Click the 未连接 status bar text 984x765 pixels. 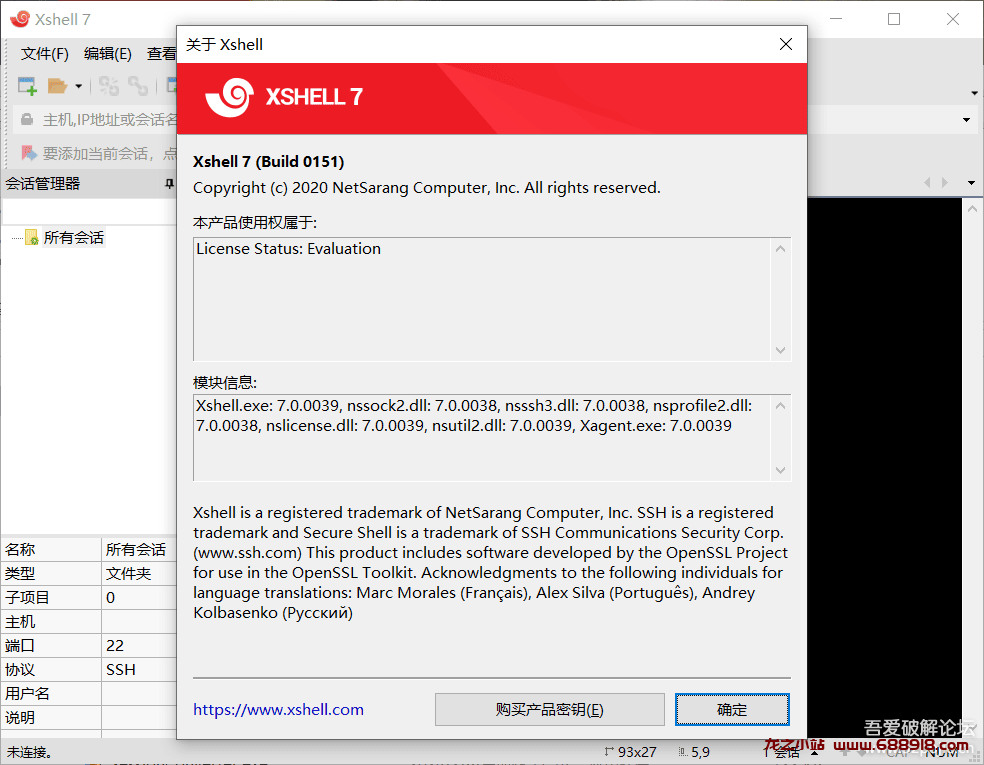pyautogui.click(x=29, y=752)
